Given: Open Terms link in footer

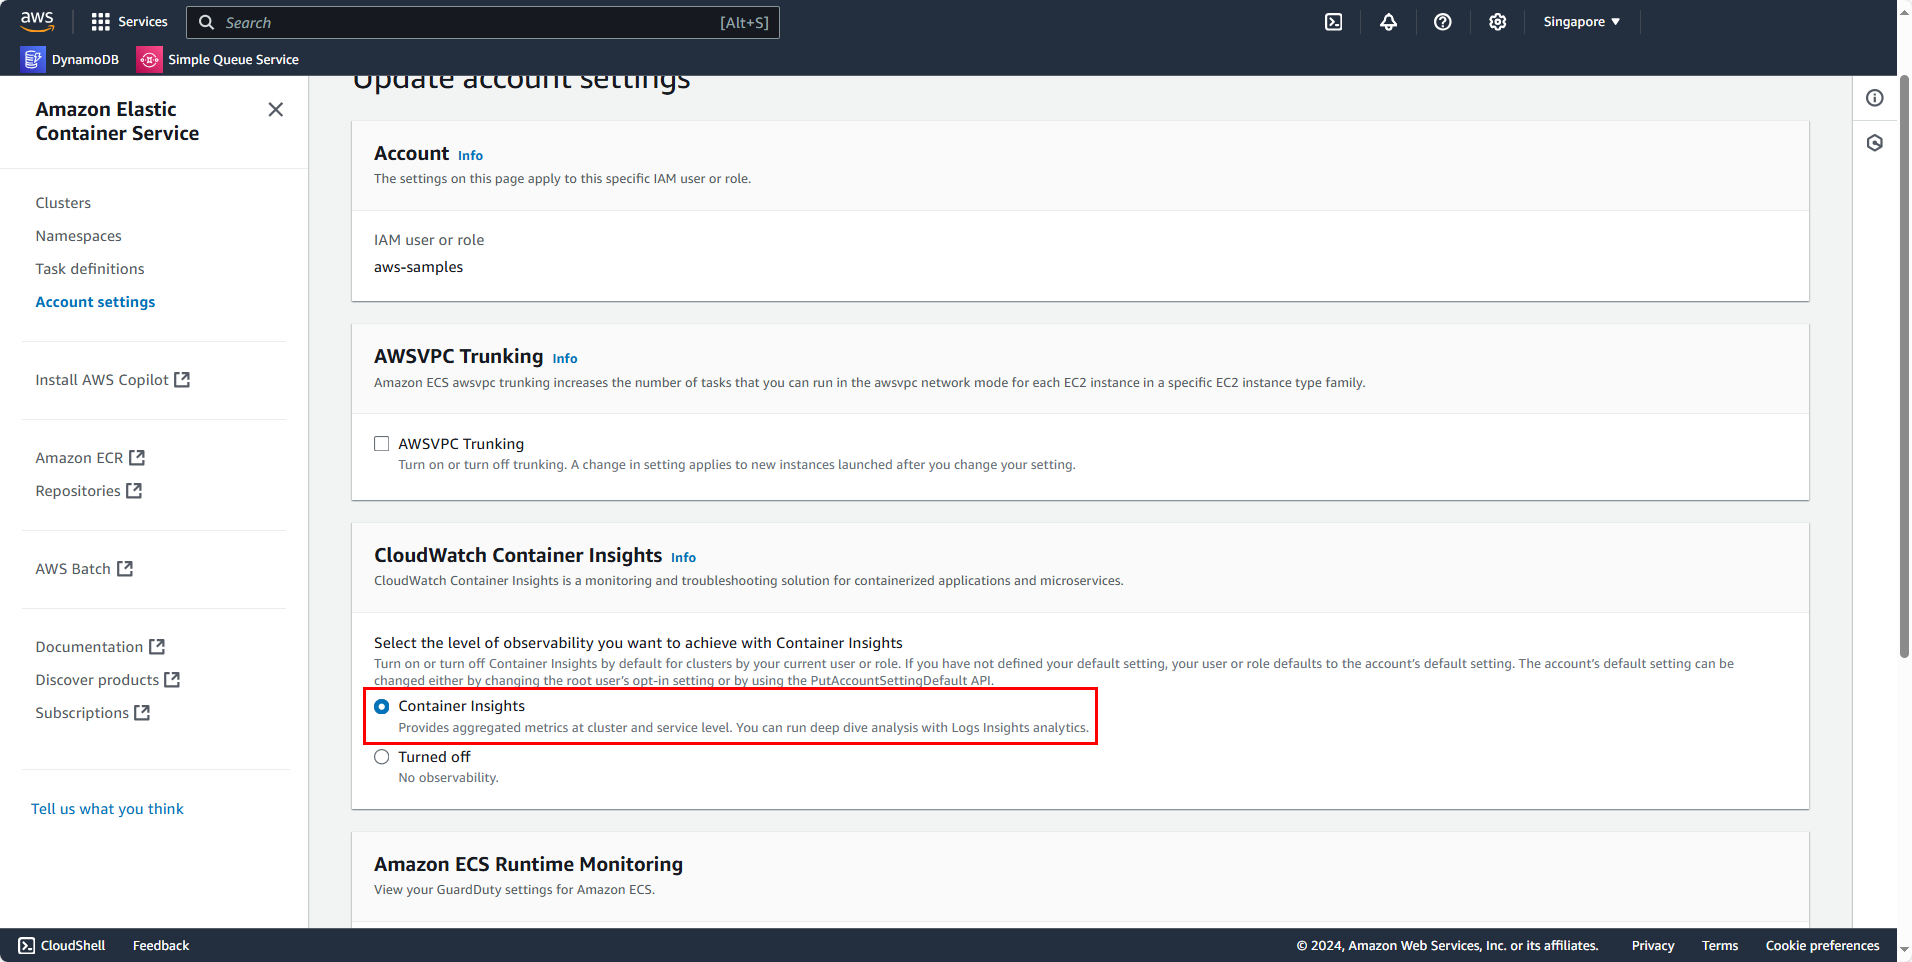Looking at the screenshot, I should 1720,946.
